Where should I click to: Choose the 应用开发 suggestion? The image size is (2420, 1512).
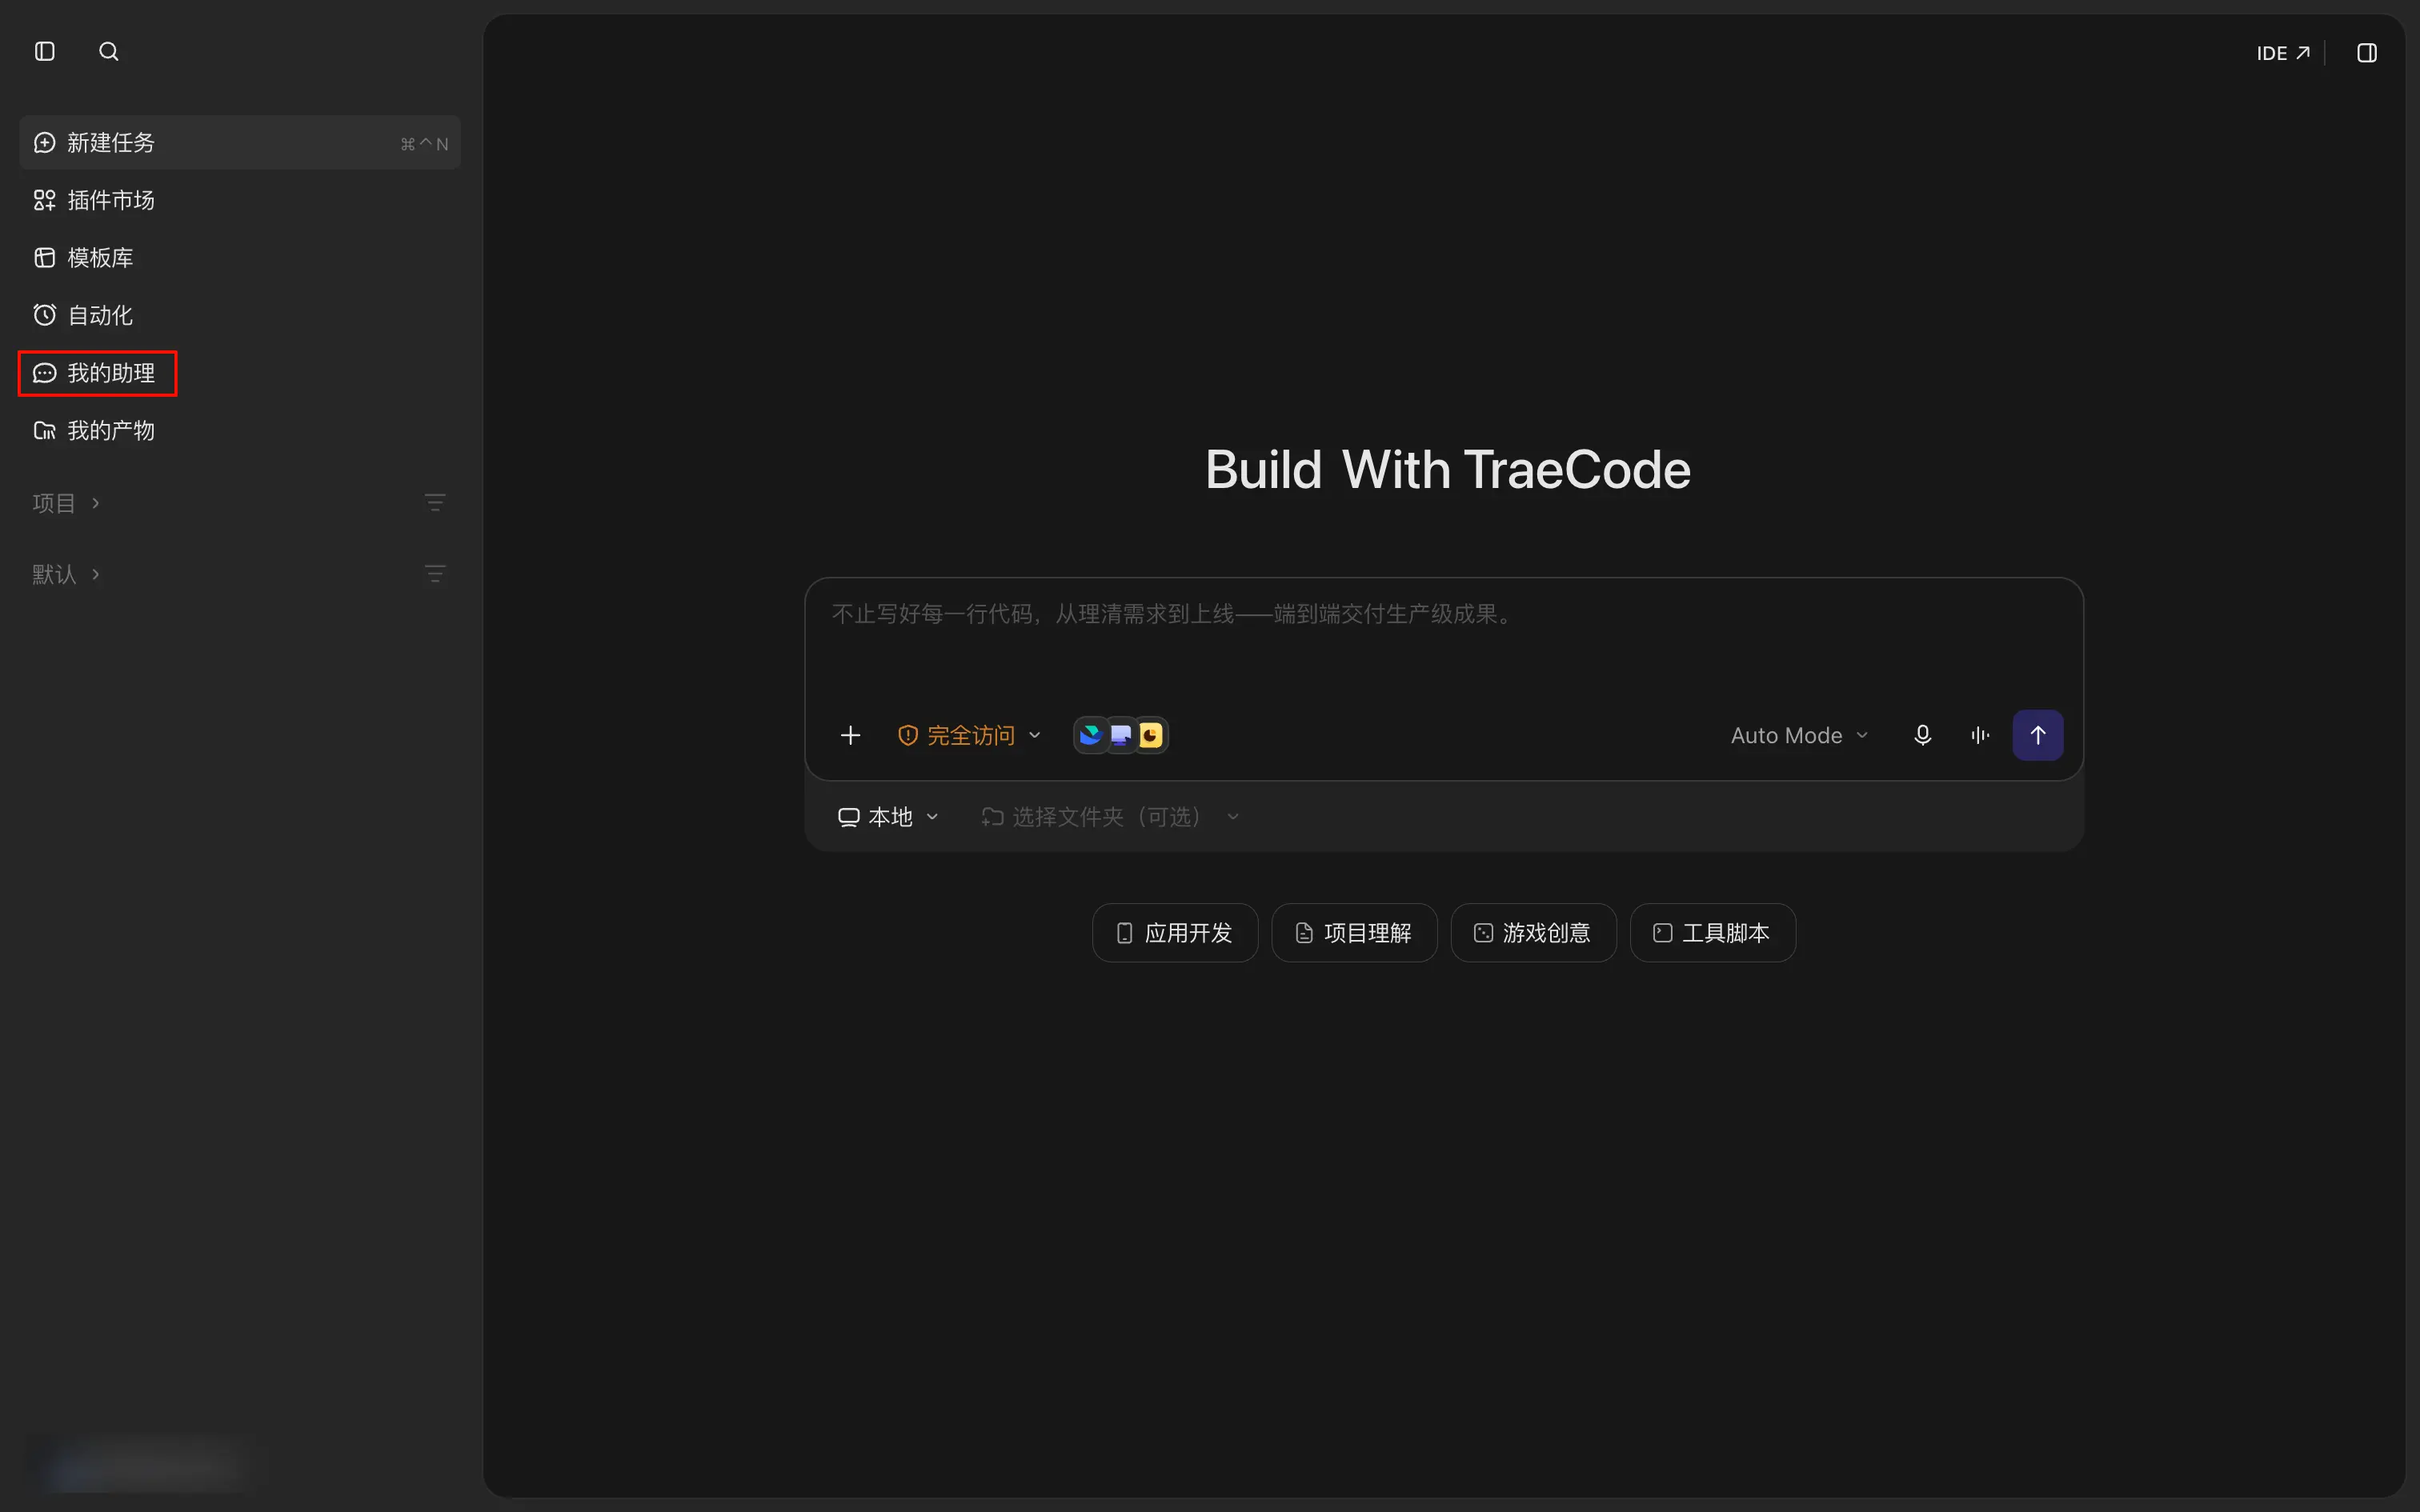[1175, 933]
